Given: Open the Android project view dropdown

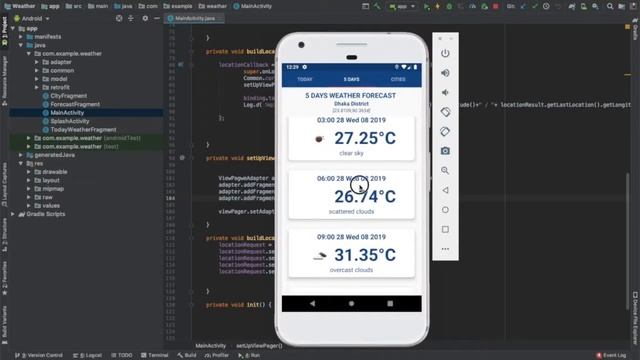Looking at the screenshot, I should (32, 18).
